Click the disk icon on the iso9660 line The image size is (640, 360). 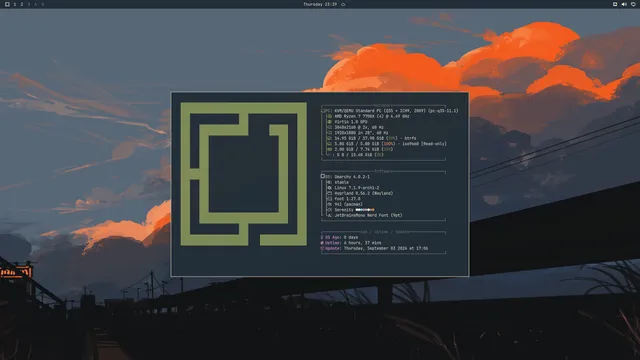[329, 144]
